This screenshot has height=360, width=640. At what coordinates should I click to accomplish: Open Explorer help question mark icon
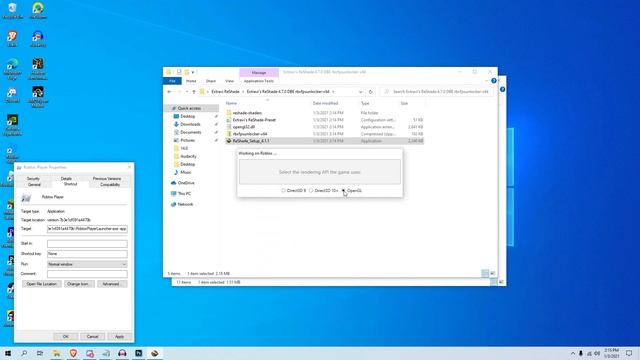(x=494, y=81)
